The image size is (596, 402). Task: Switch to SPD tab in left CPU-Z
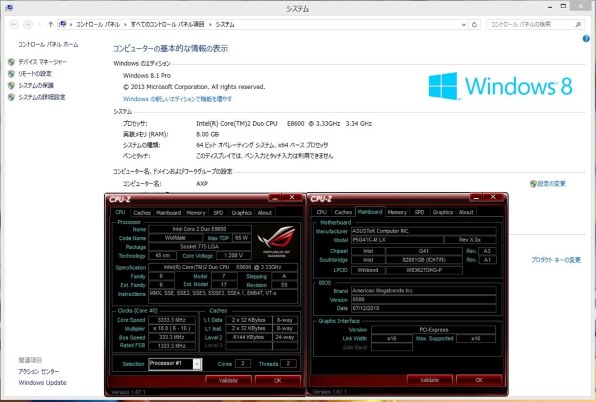218,213
